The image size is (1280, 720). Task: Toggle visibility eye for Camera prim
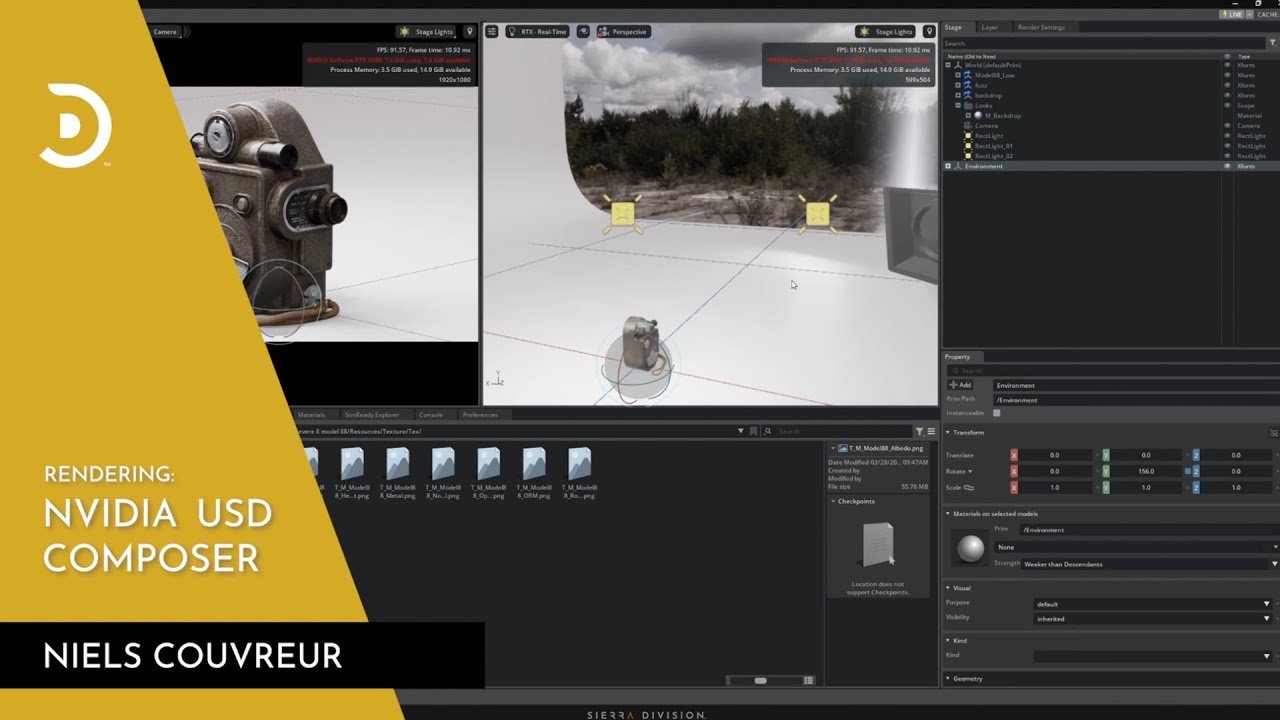pyautogui.click(x=1228, y=126)
